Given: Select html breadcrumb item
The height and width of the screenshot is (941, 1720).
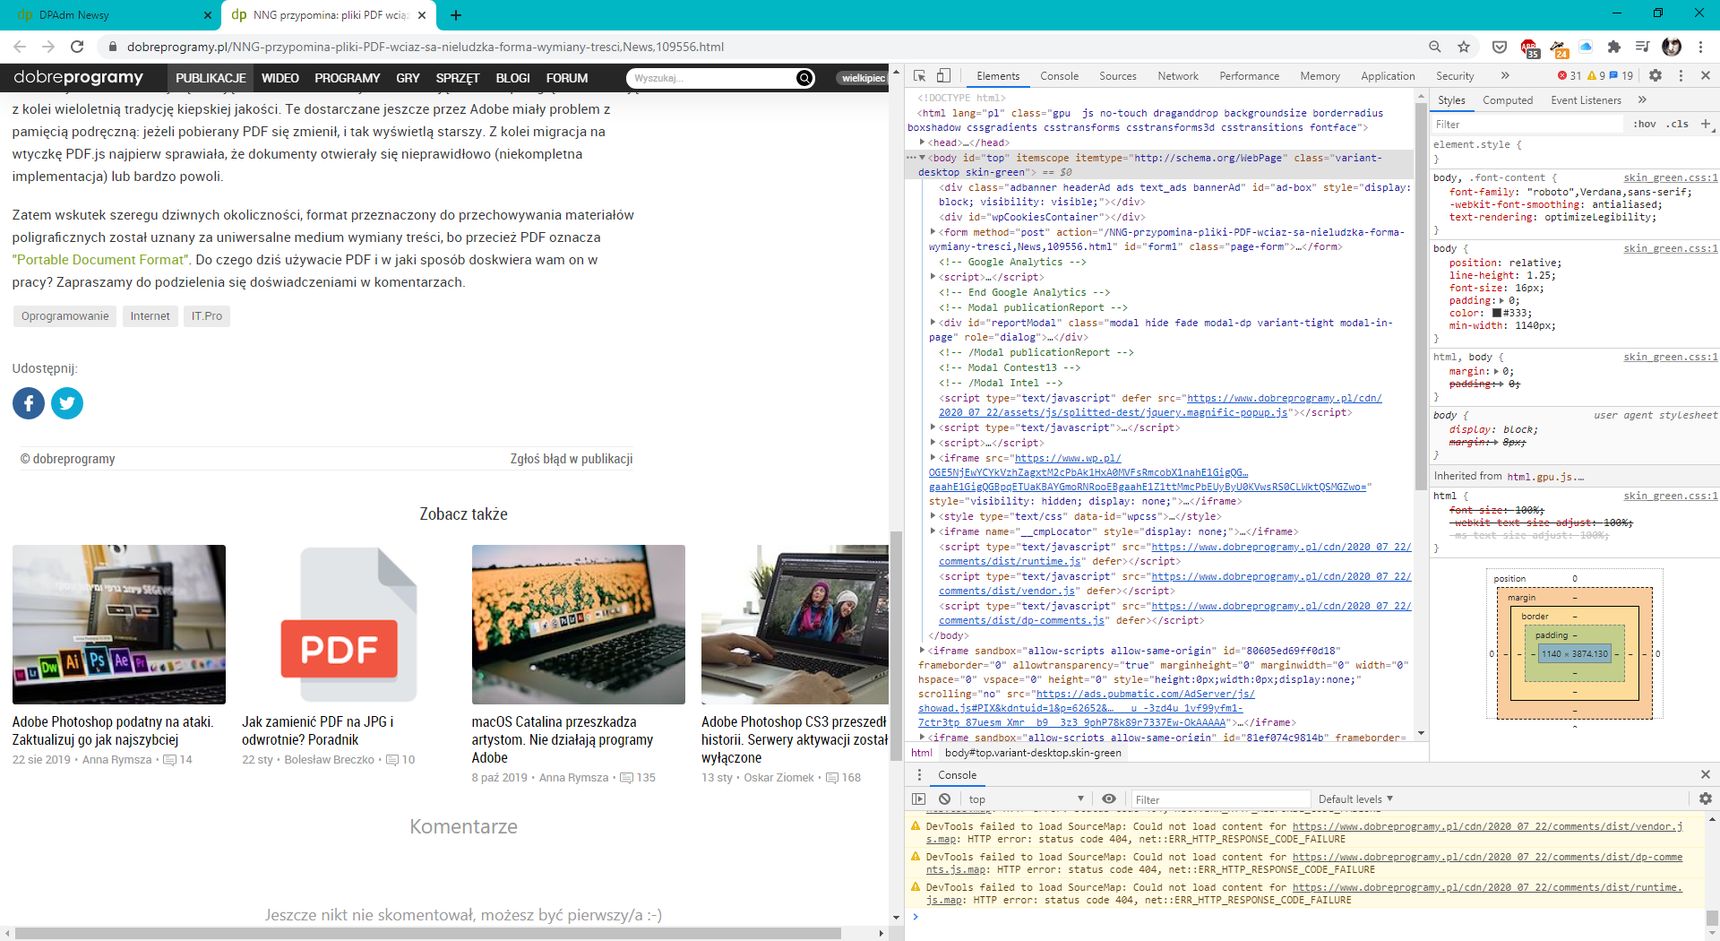Looking at the screenshot, I should click(921, 753).
